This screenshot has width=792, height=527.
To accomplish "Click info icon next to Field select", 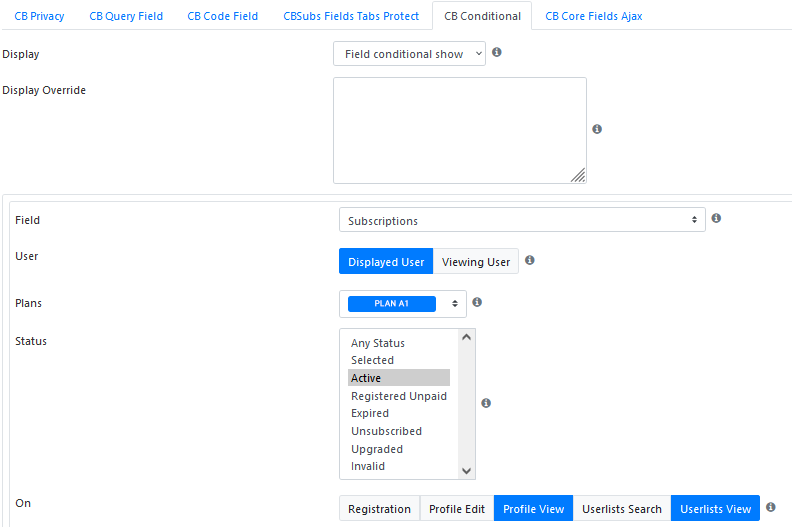I will 716,218.
